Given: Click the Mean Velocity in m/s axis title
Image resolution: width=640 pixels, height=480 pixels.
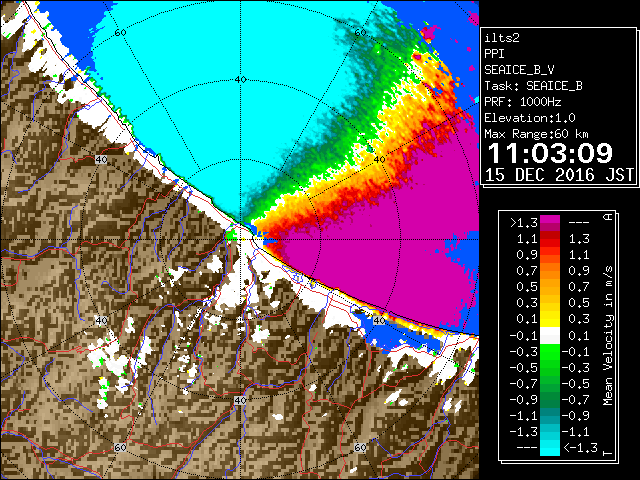Looking at the screenshot, I should coord(608,335).
